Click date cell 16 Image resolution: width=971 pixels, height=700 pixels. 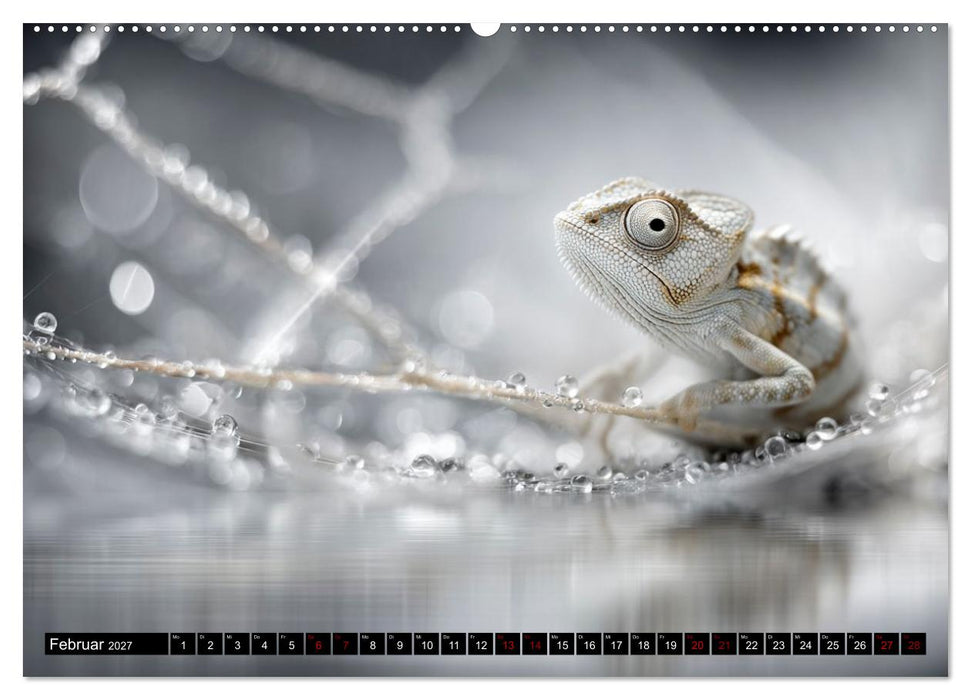(589, 644)
